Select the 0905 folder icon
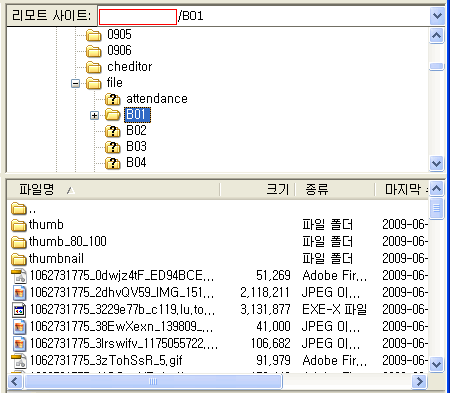Screen dimensions: 450x393 (x=94, y=35)
